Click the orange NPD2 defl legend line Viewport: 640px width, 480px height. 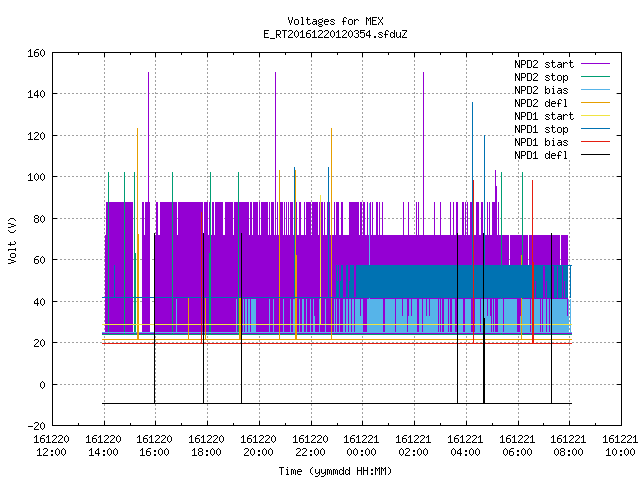click(595, 103)
